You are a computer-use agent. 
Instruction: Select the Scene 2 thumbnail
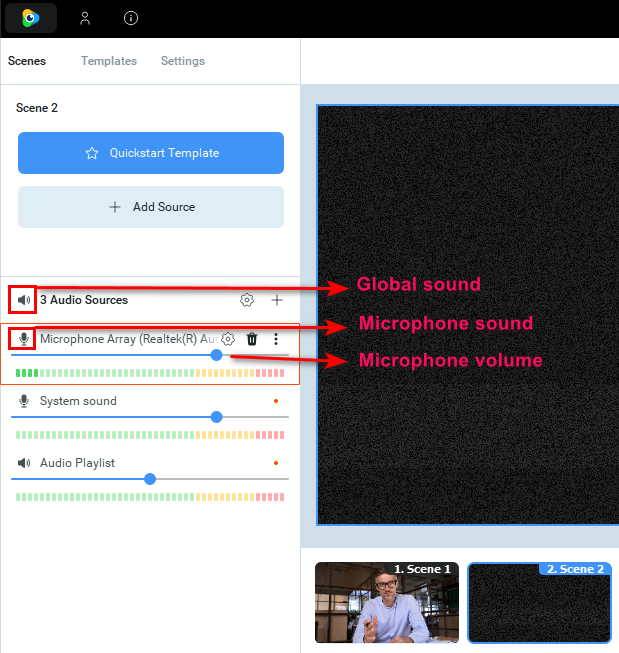(539, 603)
